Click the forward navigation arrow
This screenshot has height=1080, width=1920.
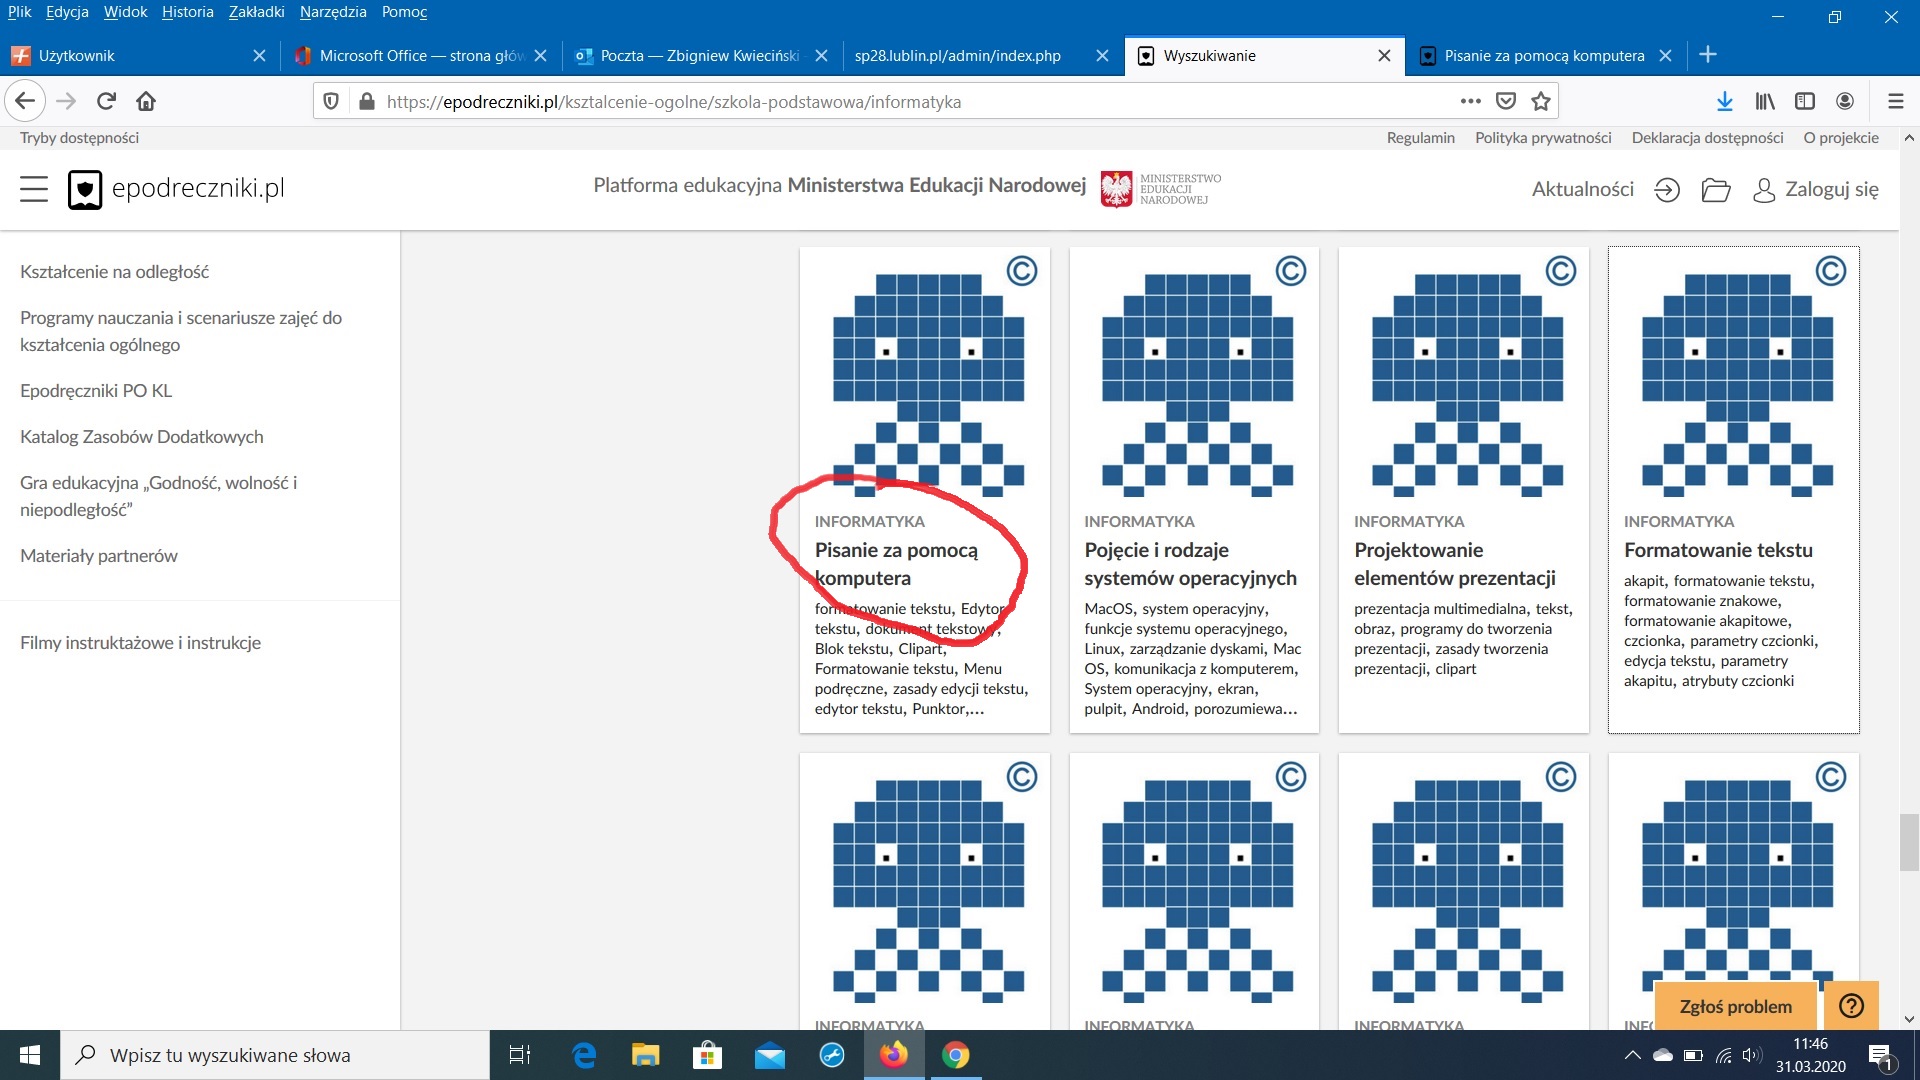coord(66,101)
